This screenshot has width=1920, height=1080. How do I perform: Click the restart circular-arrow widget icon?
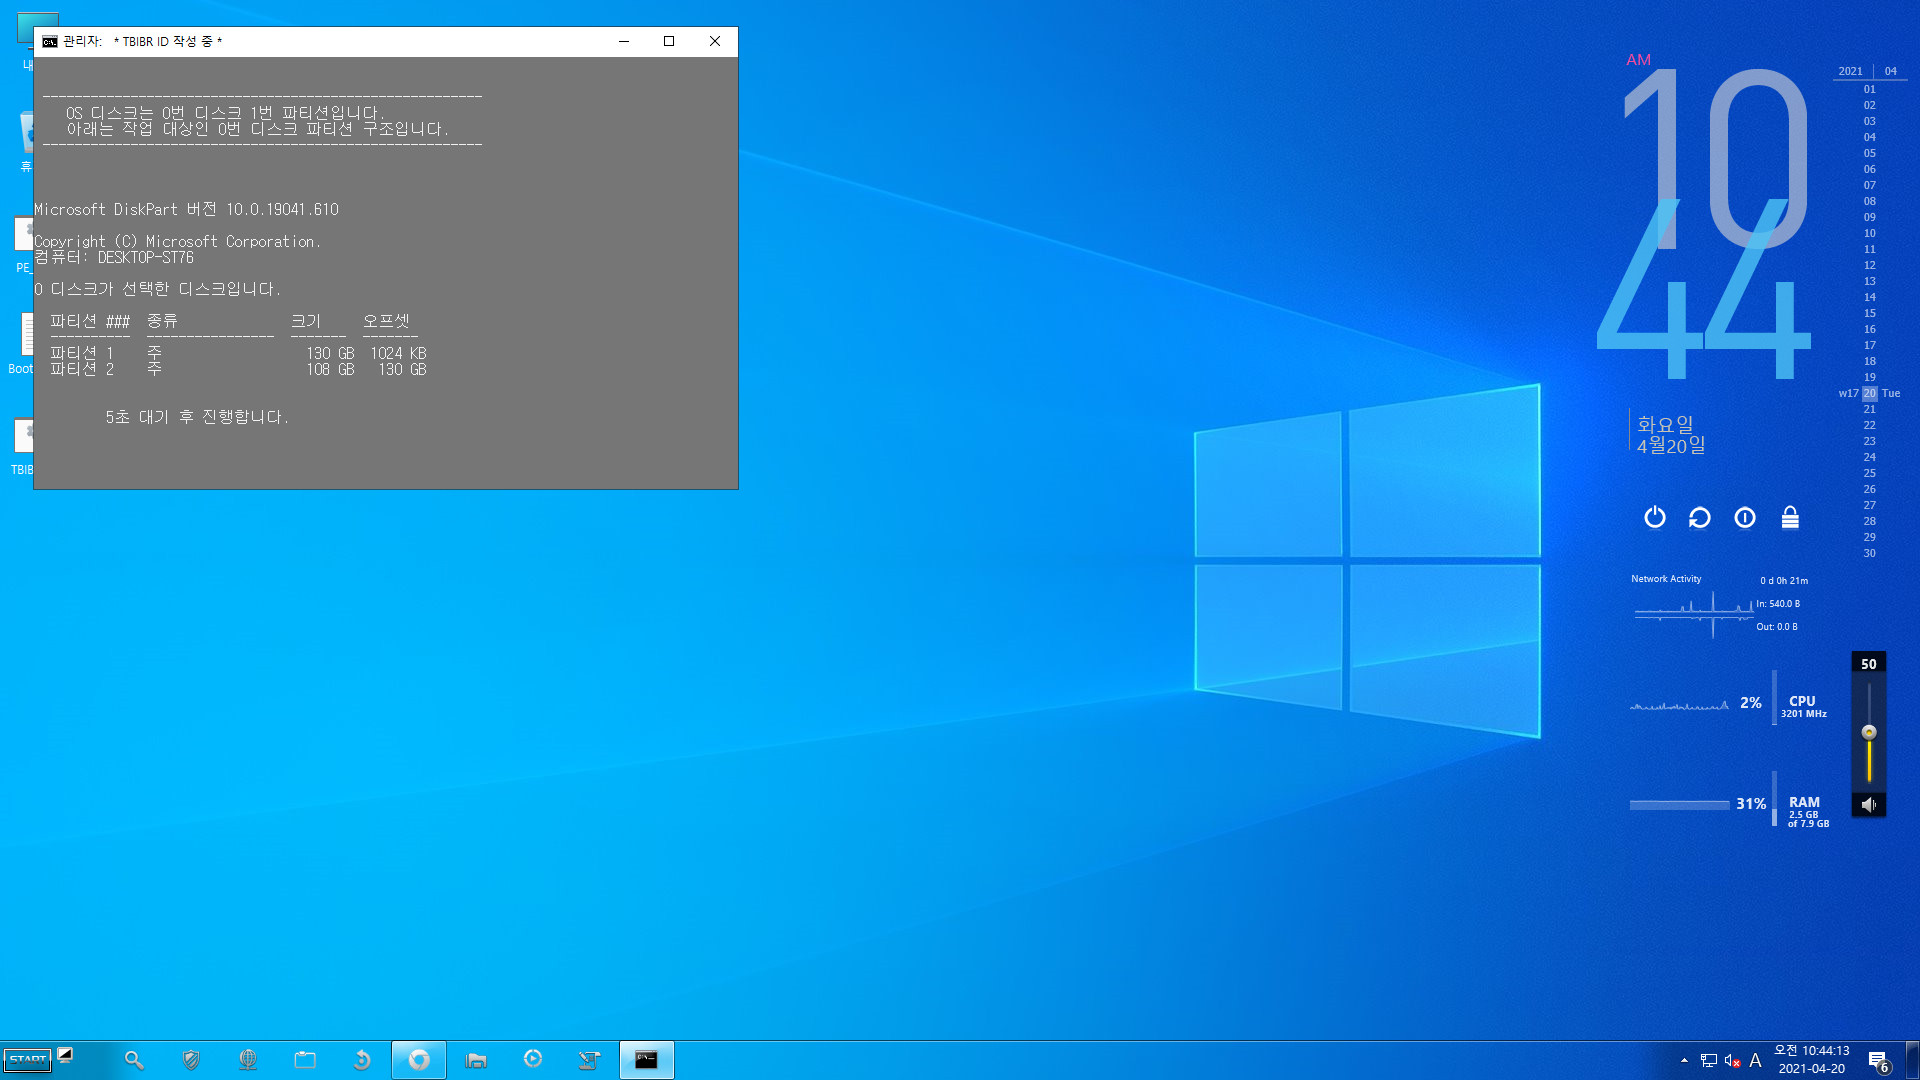[1700, 517]
